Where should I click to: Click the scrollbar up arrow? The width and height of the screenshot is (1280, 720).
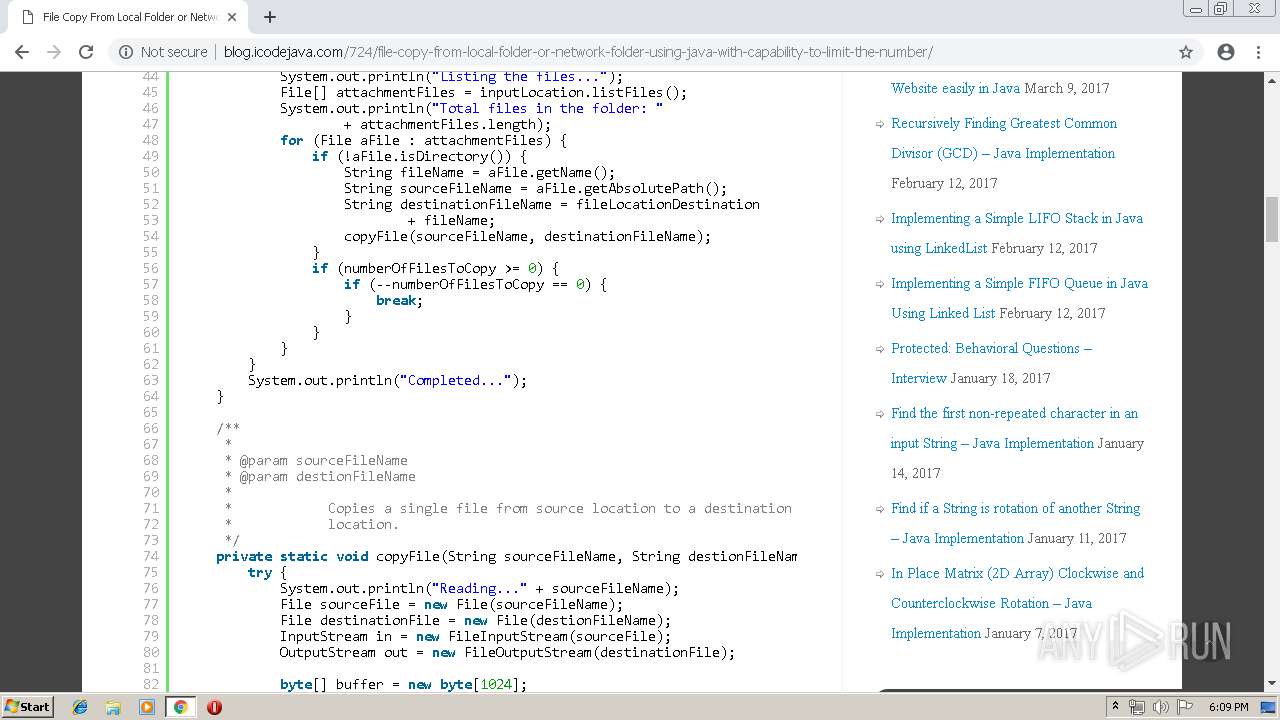(x=1272, y=79)
